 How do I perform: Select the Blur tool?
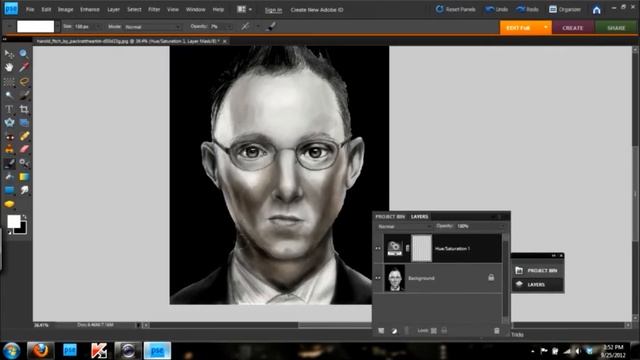tap(24, 190)
